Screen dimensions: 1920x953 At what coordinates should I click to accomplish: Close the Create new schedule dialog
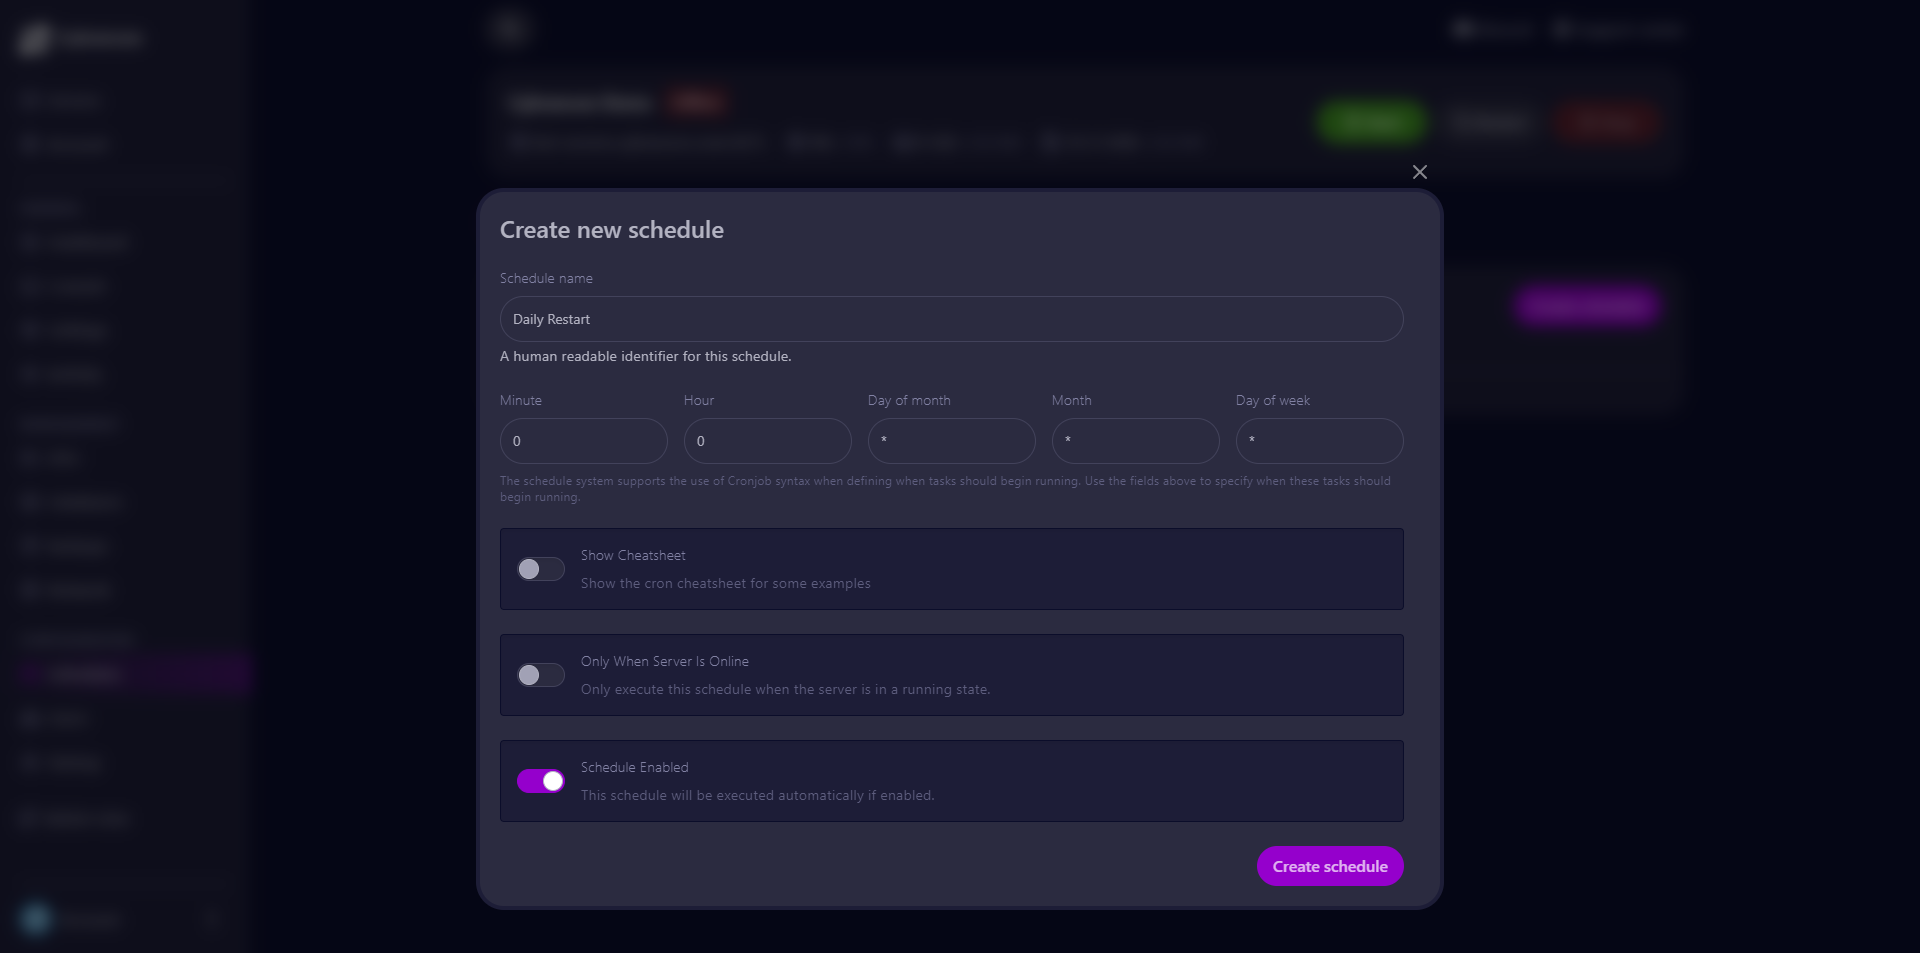(x=1419, y=172)
